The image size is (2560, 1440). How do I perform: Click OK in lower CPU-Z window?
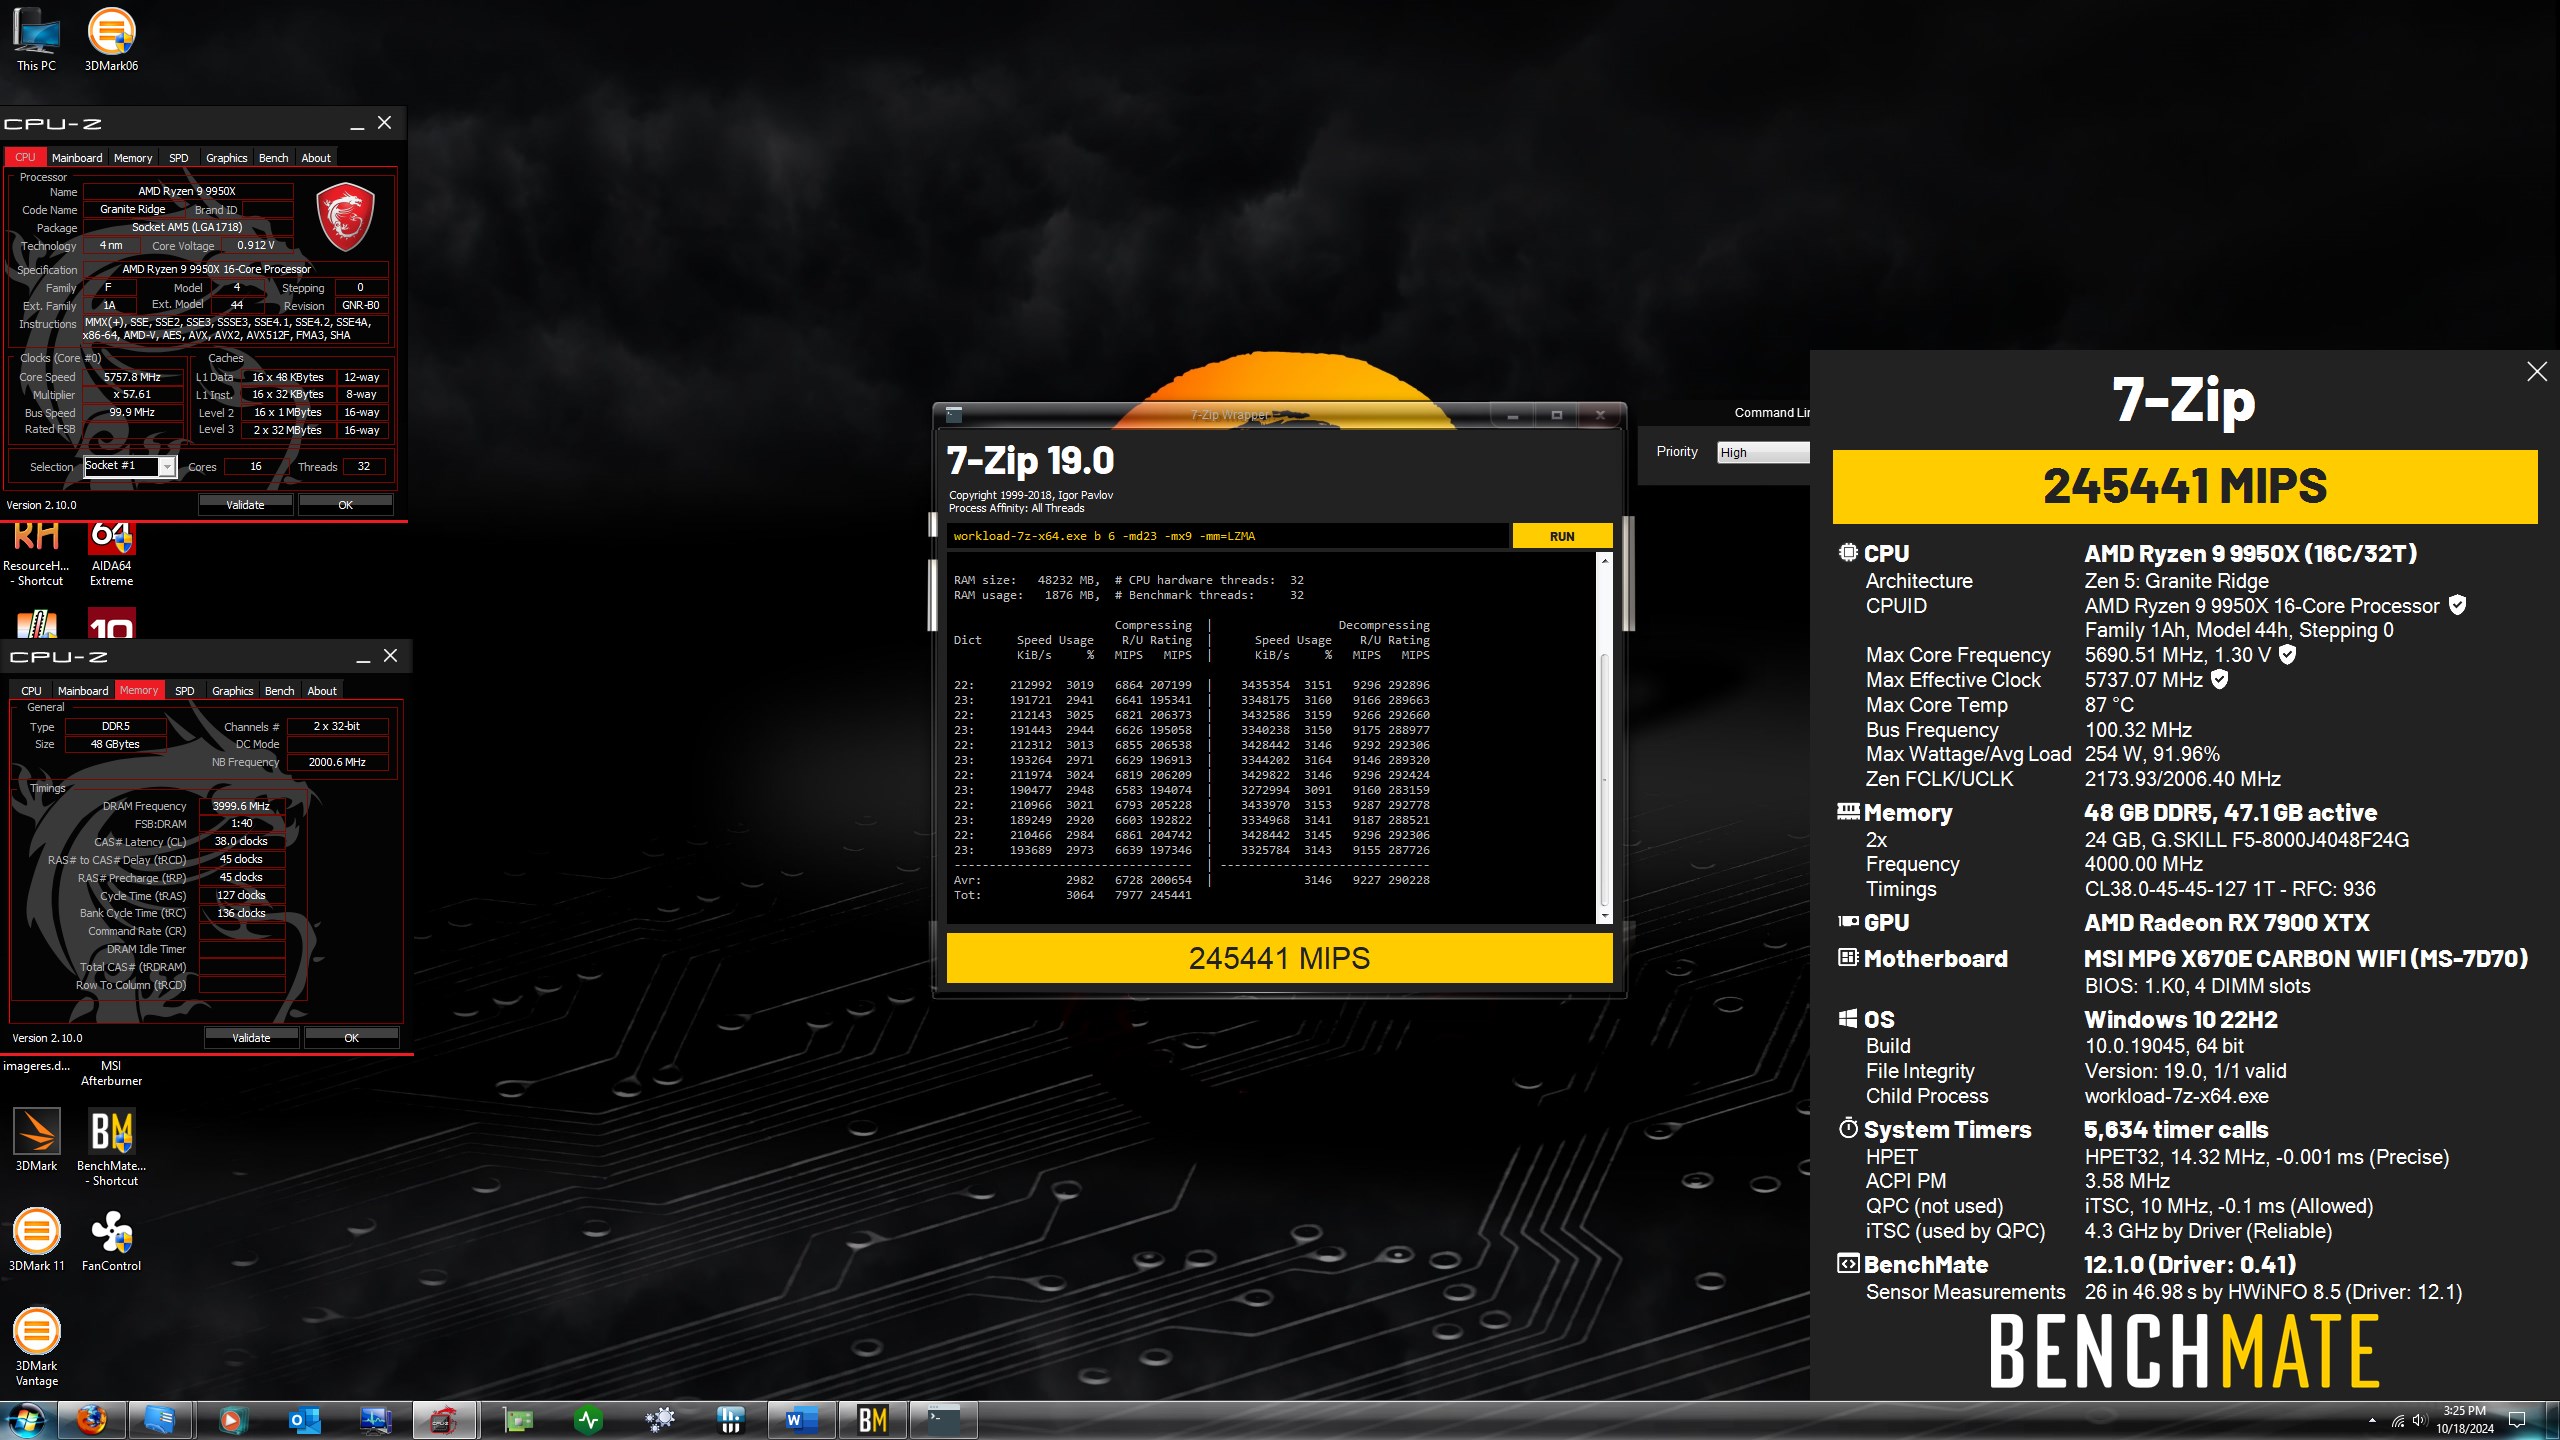coord(351,1038)
